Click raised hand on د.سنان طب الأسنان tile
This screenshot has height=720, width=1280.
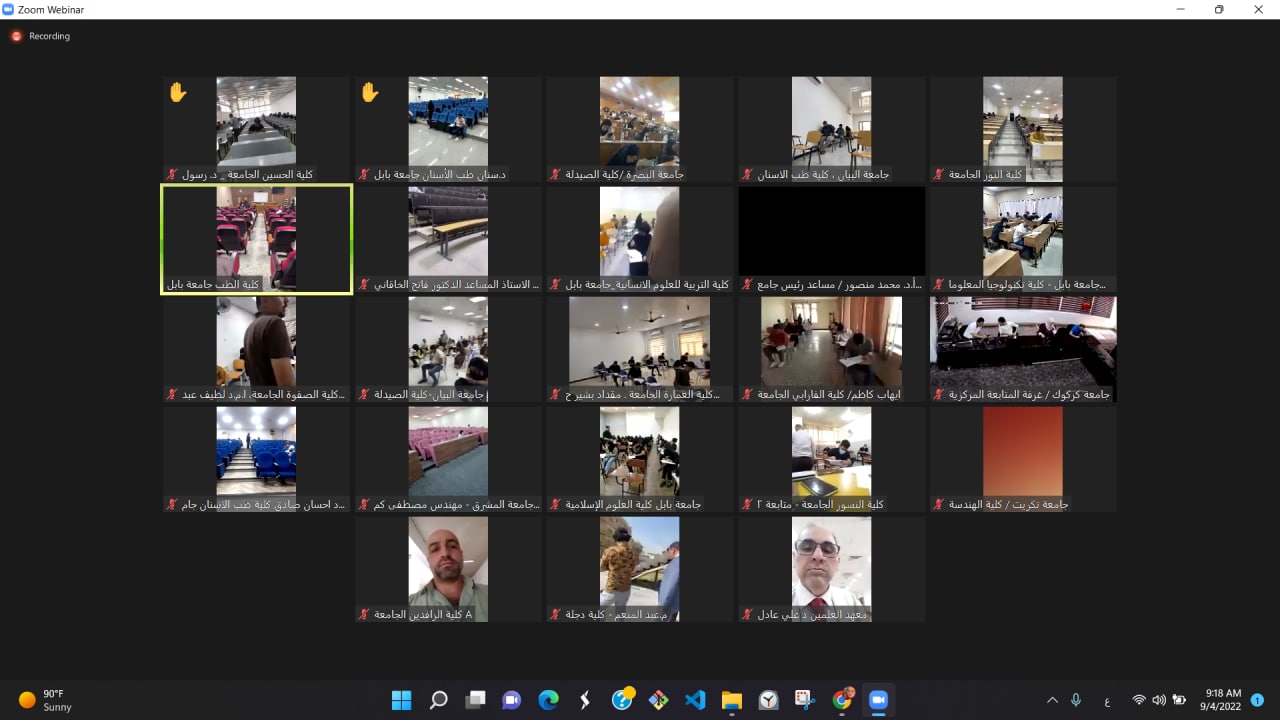(x=369, y=93)
